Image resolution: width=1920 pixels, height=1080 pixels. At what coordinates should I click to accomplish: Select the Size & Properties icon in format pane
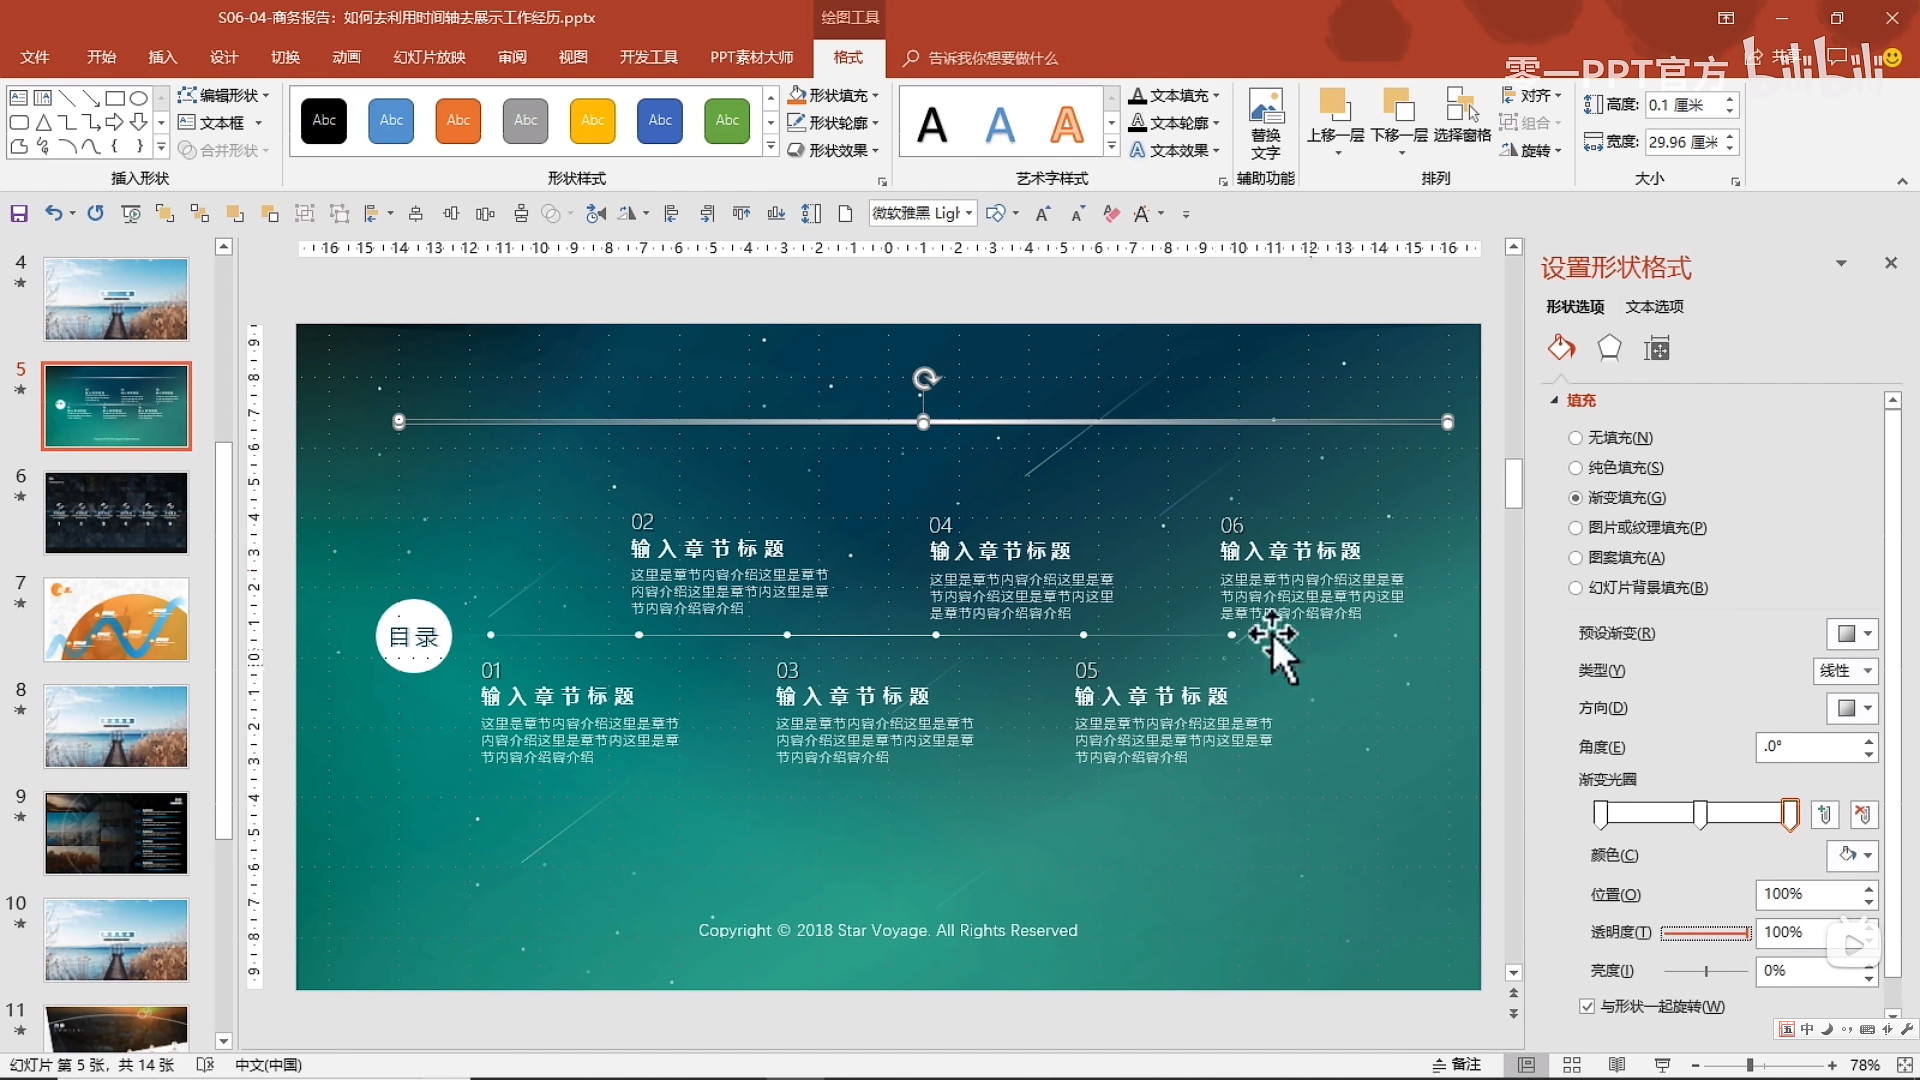[x=1657, y=348]
